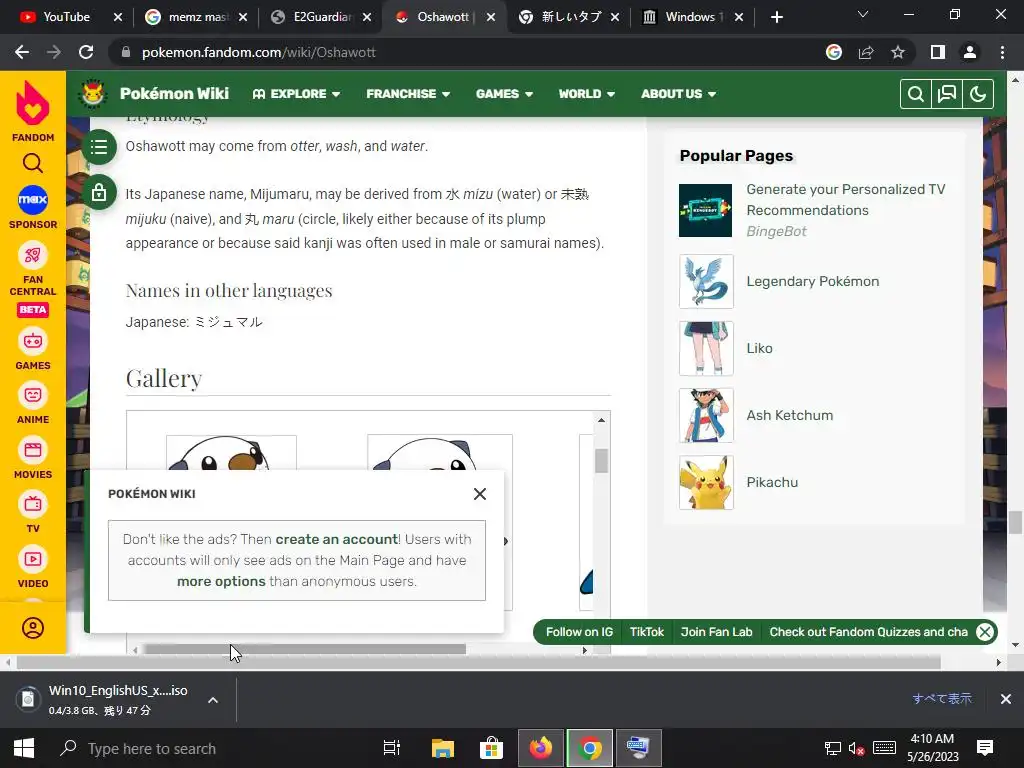Open TikTok link in bottom bar
1024x768 pixels.
(647, 632)
